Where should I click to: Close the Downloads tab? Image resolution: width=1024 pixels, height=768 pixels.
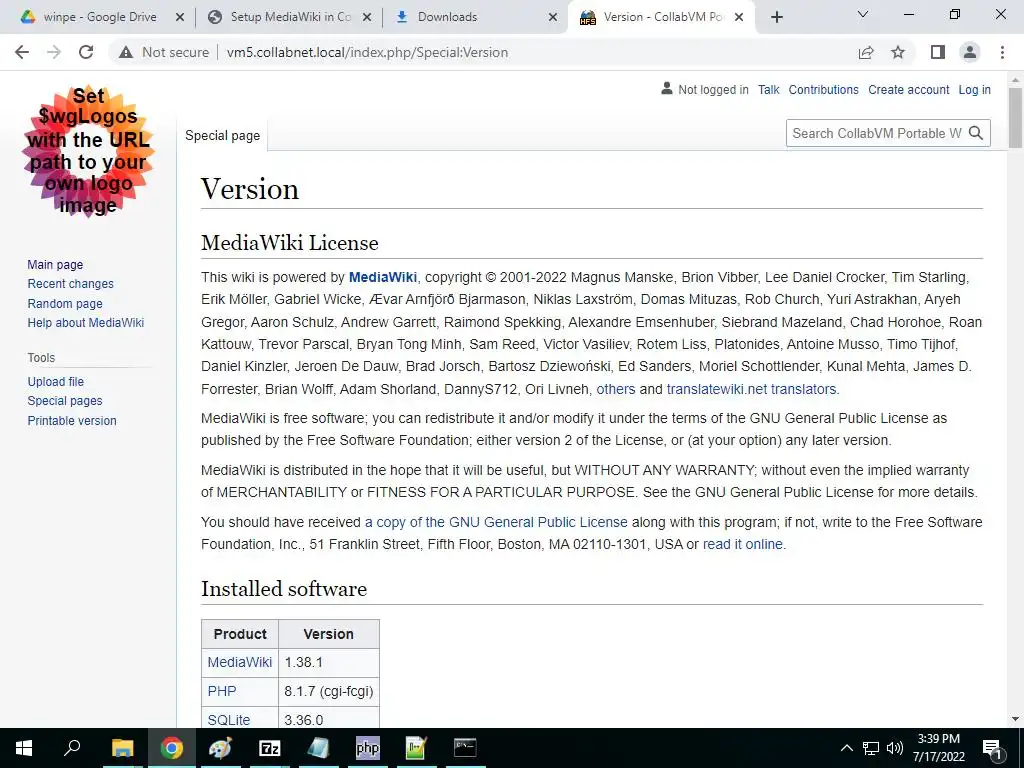(x=552, y=18)
